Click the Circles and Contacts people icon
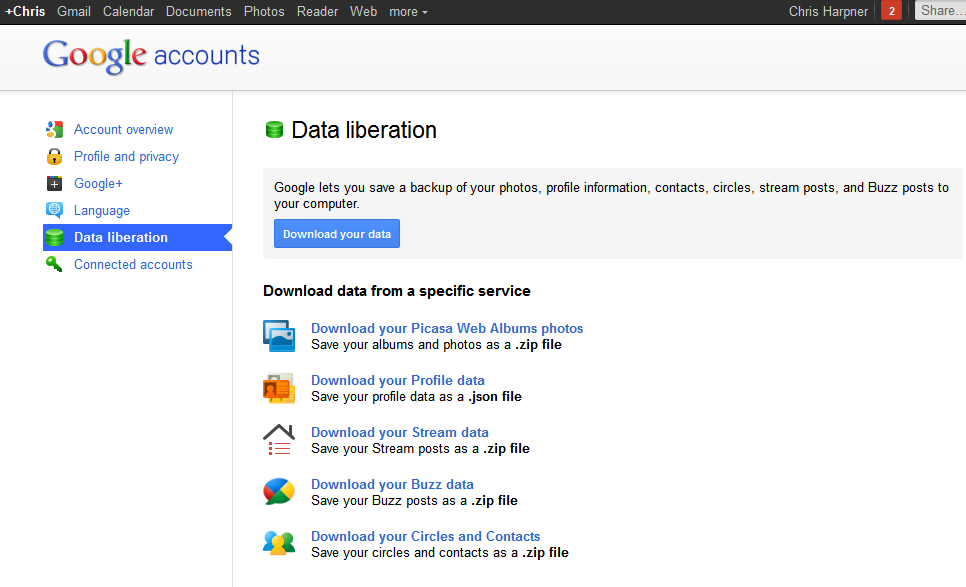Viewport: 966px width, 587px height. click(279, 543)
